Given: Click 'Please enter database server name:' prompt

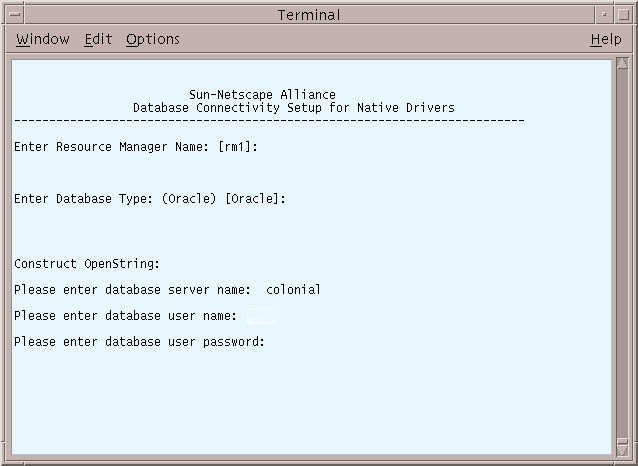Looking at the screenshot, I should 133,290.
